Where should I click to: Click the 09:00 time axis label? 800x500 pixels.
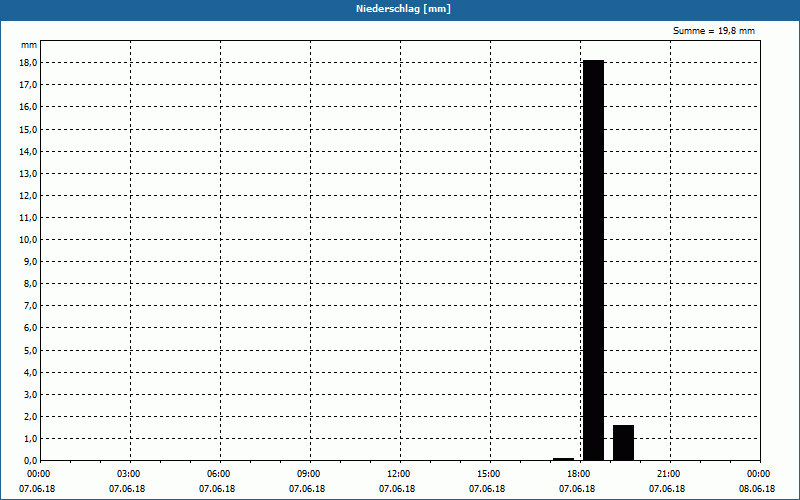[x=309, y=474]
